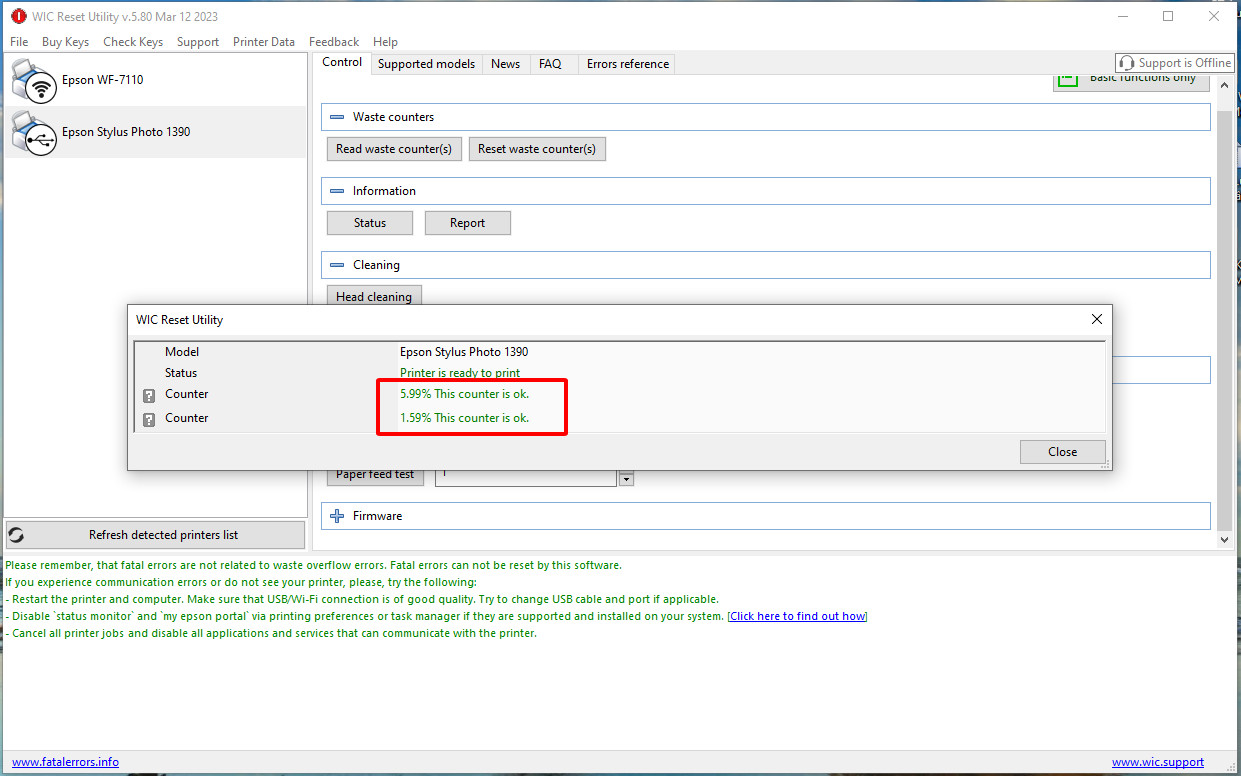This screenshot has width=1241, height=776.
Task: Open the www.wic.support link
Action: 1158,762
